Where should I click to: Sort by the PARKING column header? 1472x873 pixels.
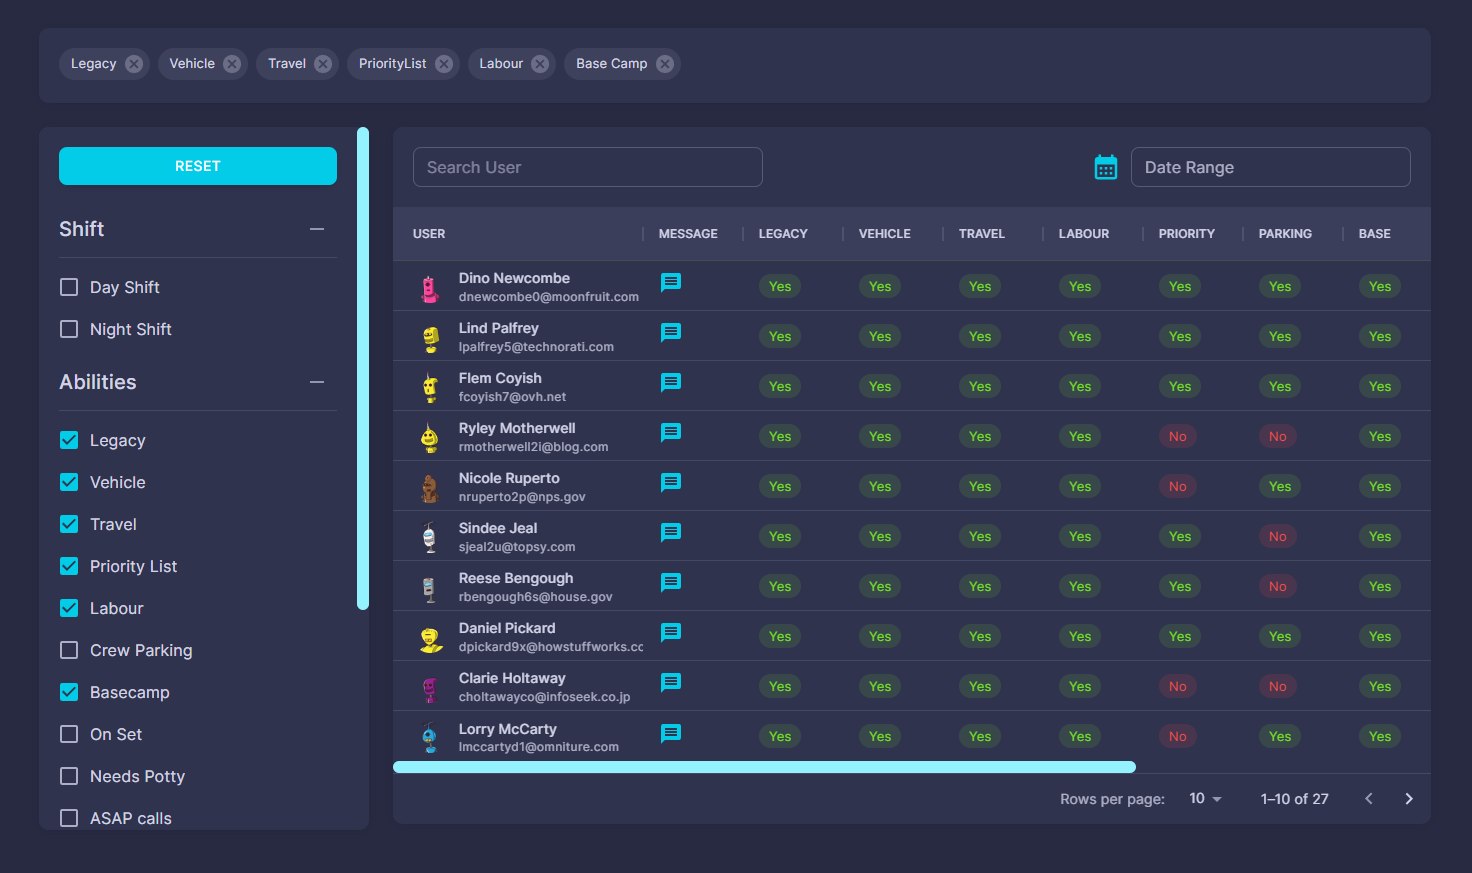(1285, 234)
